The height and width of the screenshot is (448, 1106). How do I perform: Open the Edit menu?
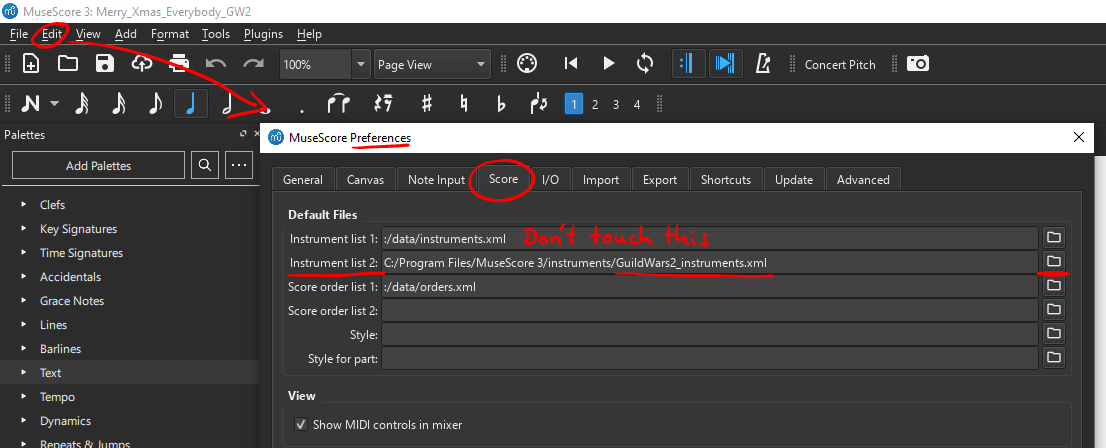[52, 34]
